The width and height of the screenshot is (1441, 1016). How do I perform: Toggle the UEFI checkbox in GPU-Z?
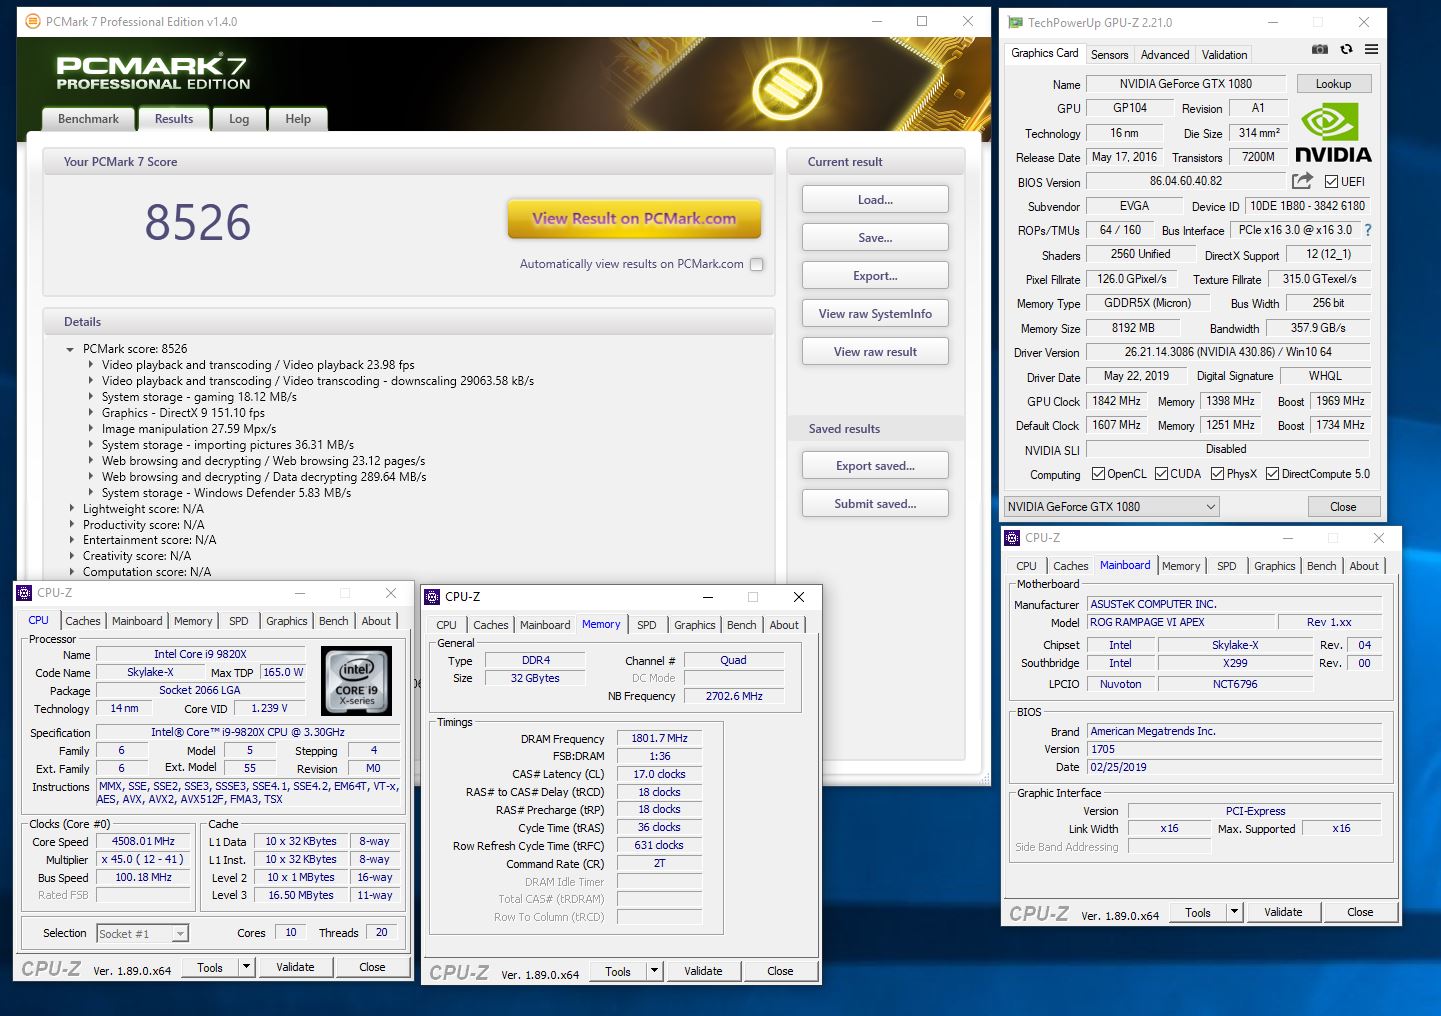(1331, 182)
